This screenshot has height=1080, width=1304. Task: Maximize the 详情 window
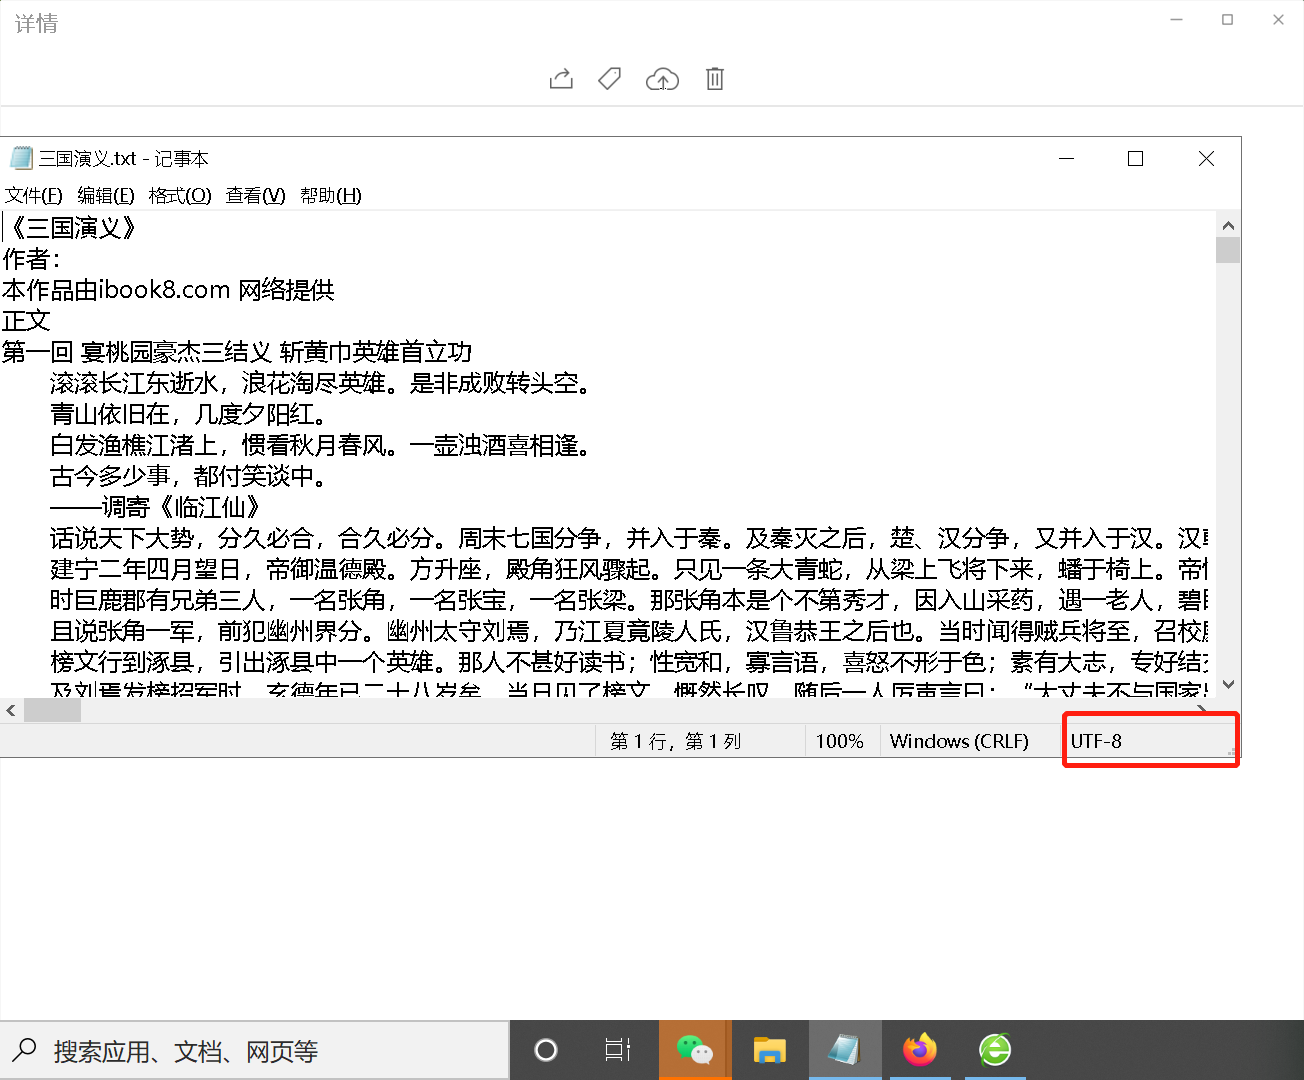point(1227,20)
